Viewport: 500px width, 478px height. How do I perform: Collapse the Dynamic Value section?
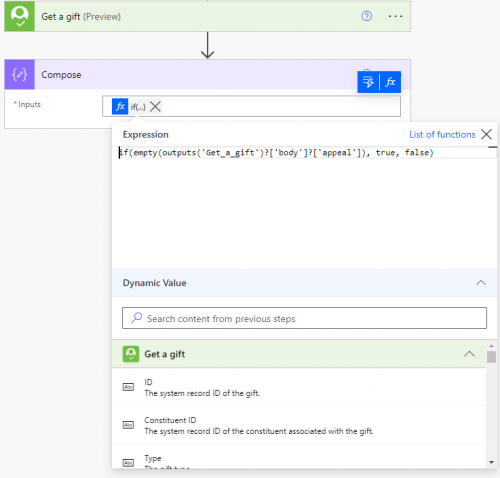pos(481,283)
